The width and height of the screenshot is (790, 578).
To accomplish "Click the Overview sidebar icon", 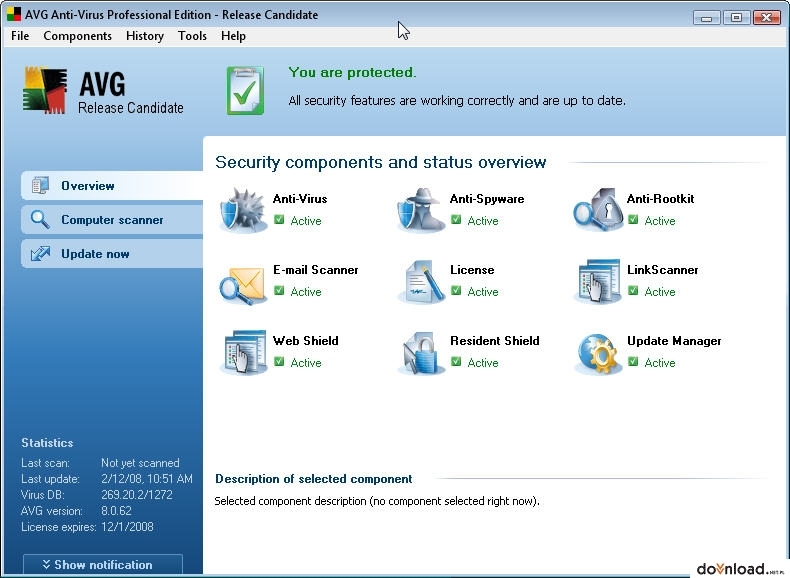I will click(x=40, y=185).
